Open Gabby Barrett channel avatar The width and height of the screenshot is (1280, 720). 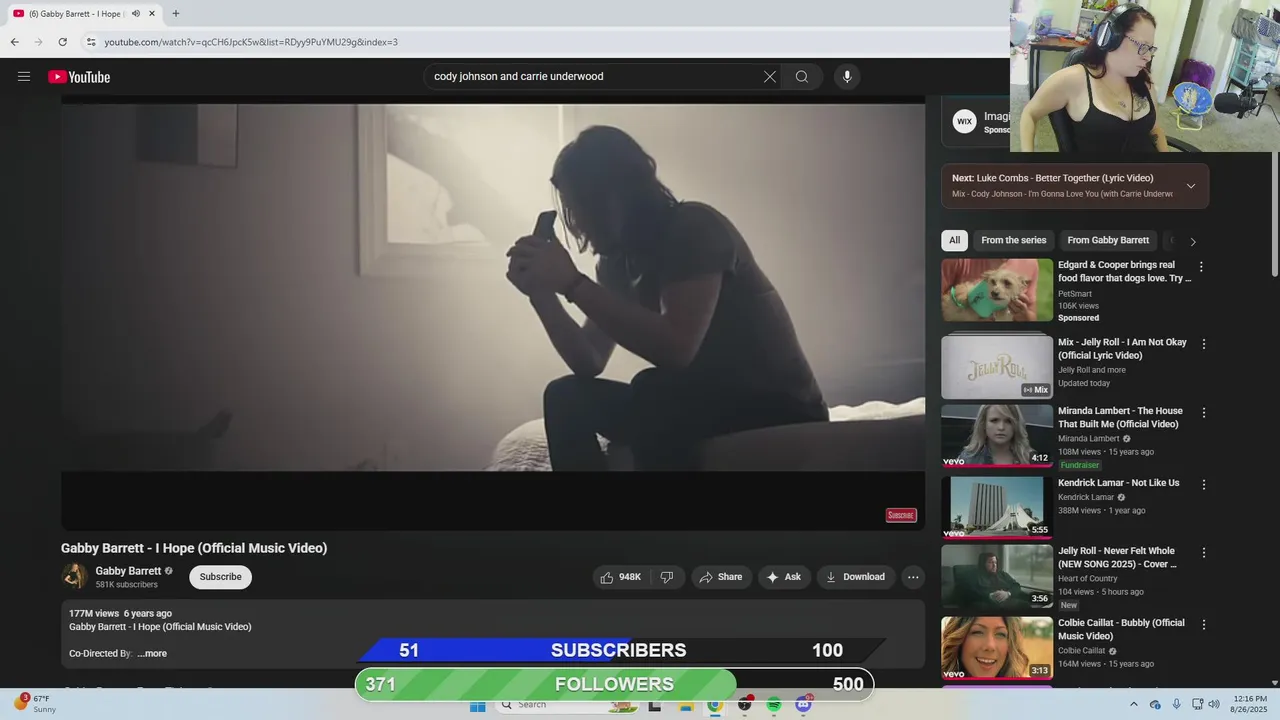[x=75, y=576]
